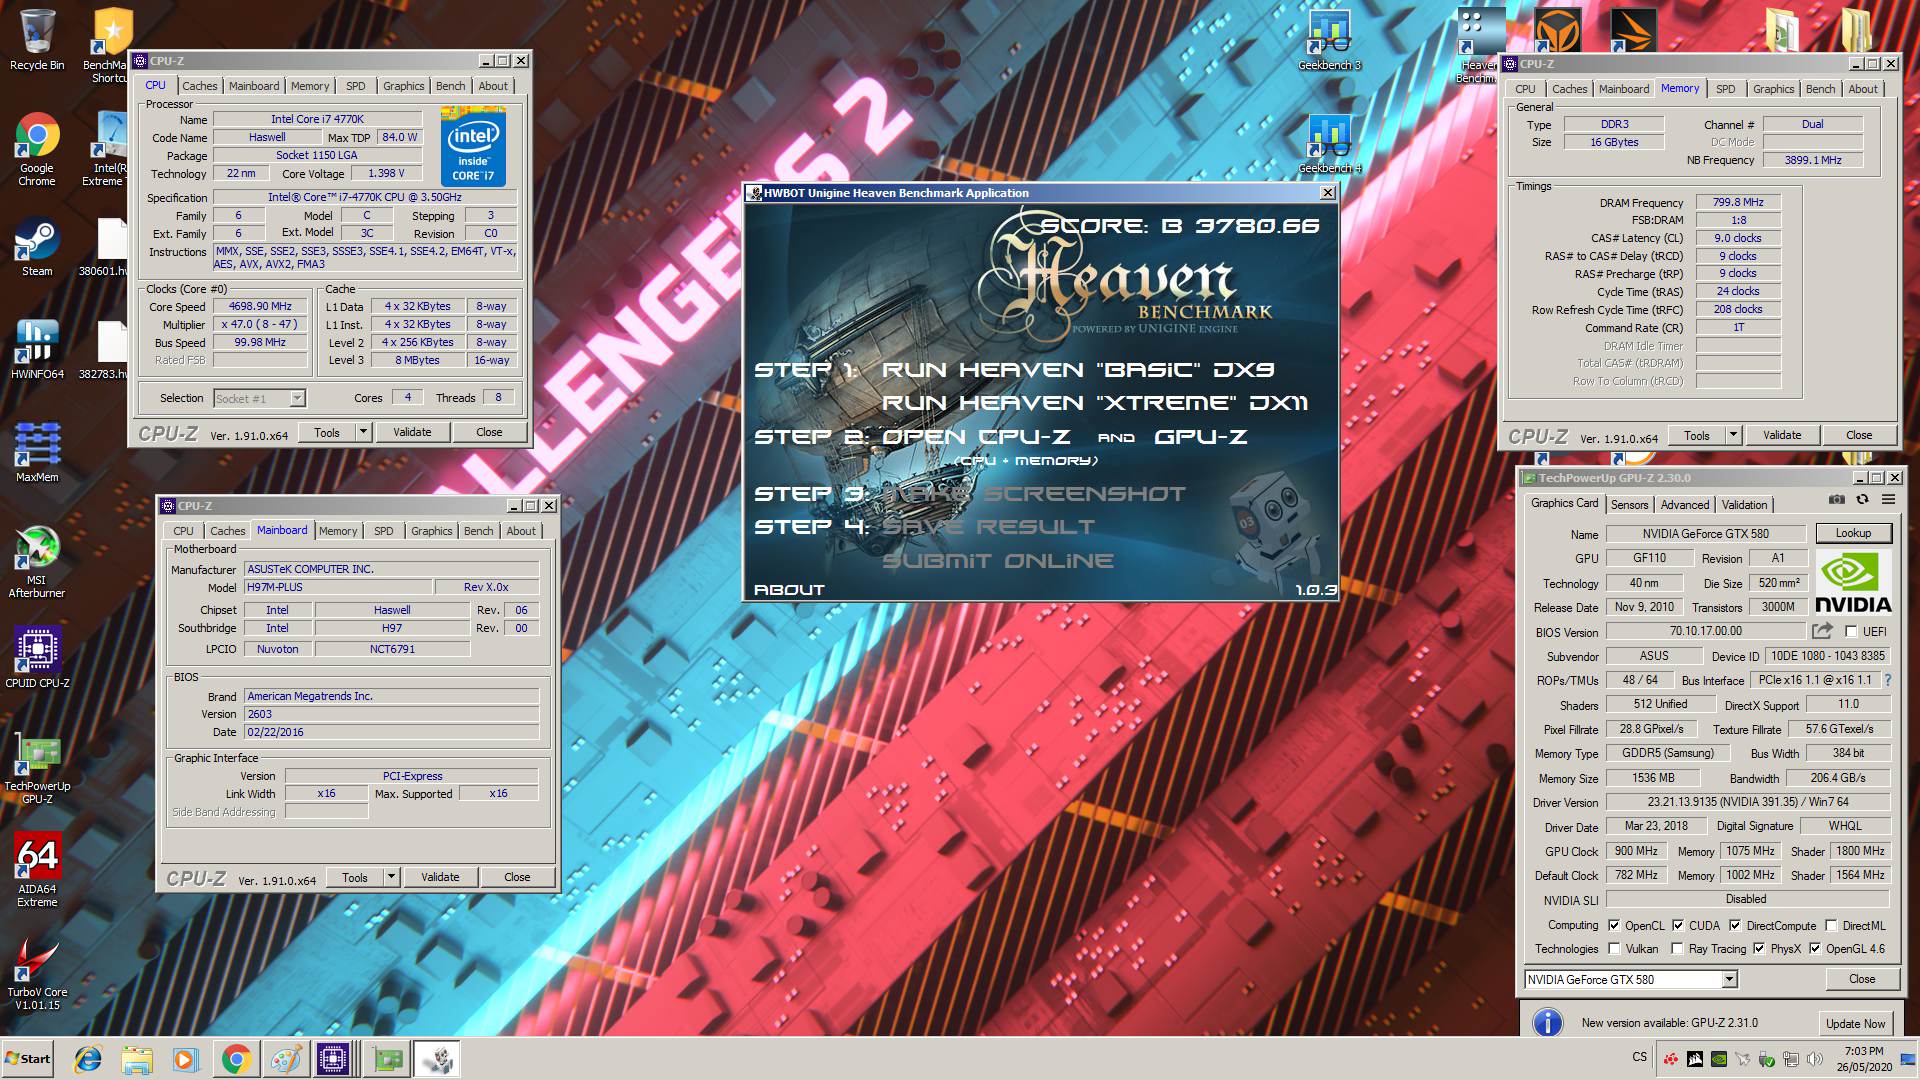Click Validate in the CPU-Z Mainboard window
1920x1080 pixels.
[440, 877]
